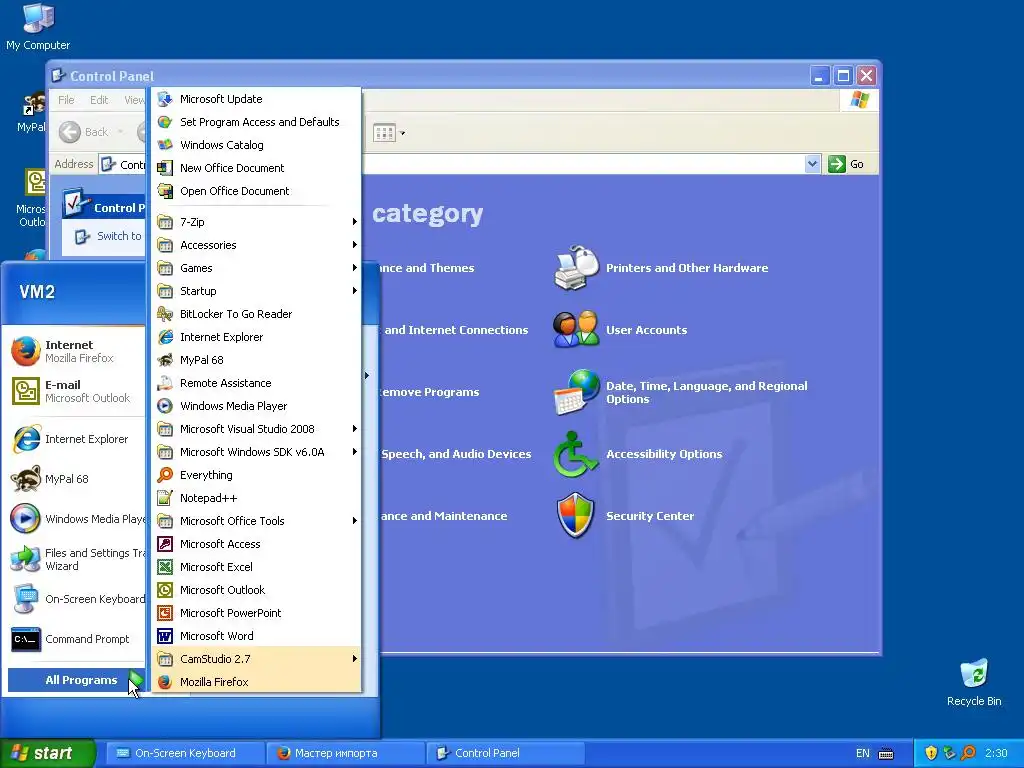Expand the Startup submenu arrow
Image resolution: width=1024 pixels, height=768 pixels.
pos(355,291)
